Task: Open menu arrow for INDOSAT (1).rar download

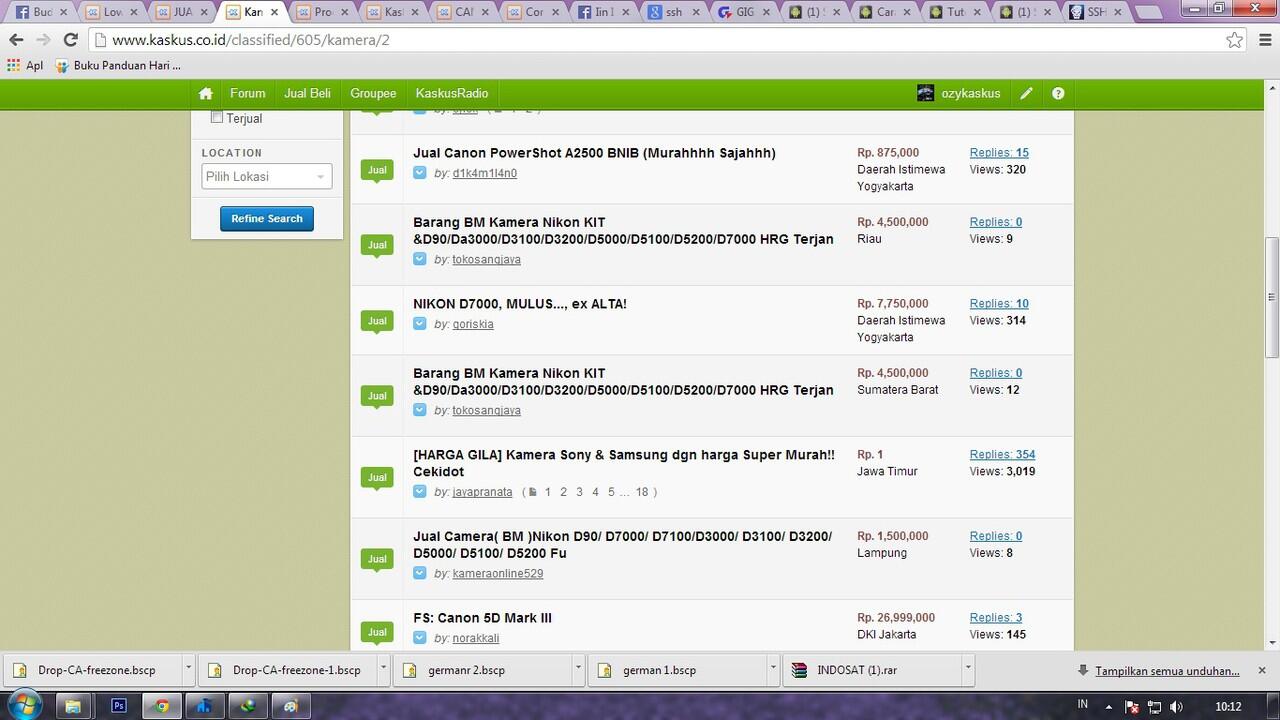Action: pyautogui.click(x=967, y=670)
